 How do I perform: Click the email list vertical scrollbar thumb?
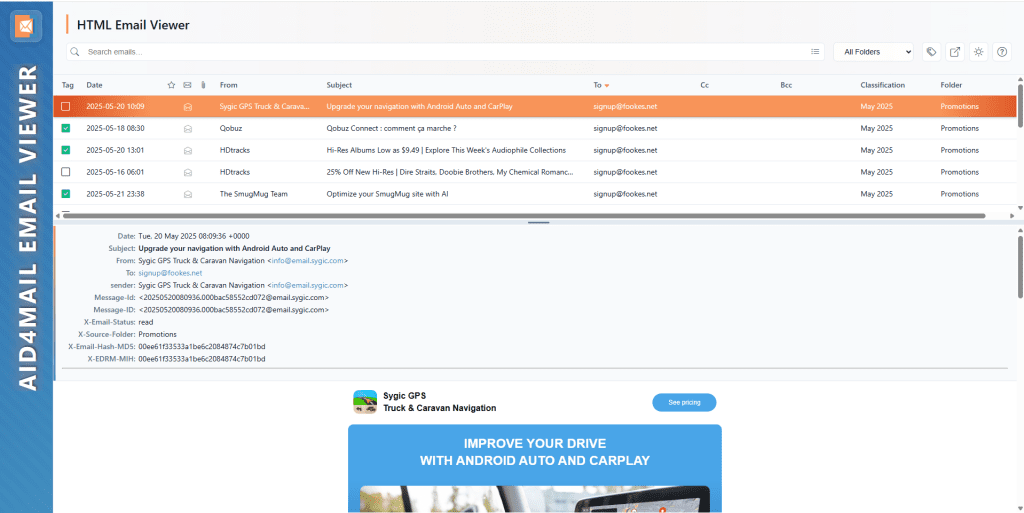(x=1020, y=104)
